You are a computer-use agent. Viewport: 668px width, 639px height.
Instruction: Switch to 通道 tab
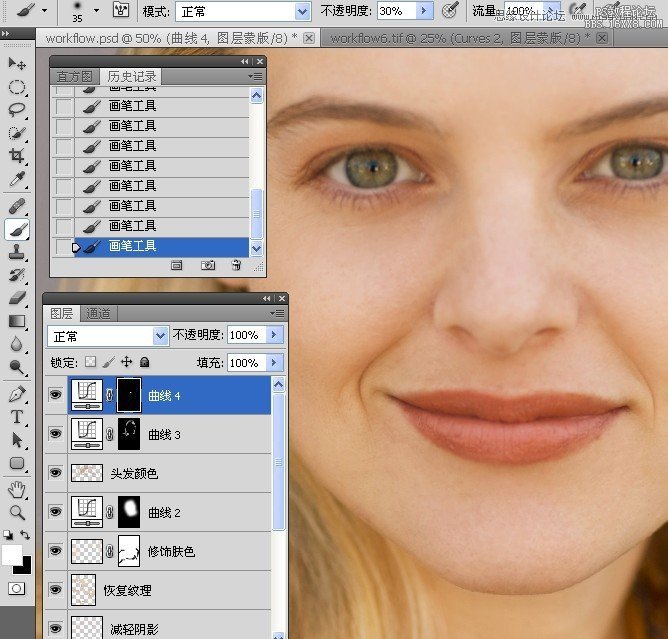point(98,314)
